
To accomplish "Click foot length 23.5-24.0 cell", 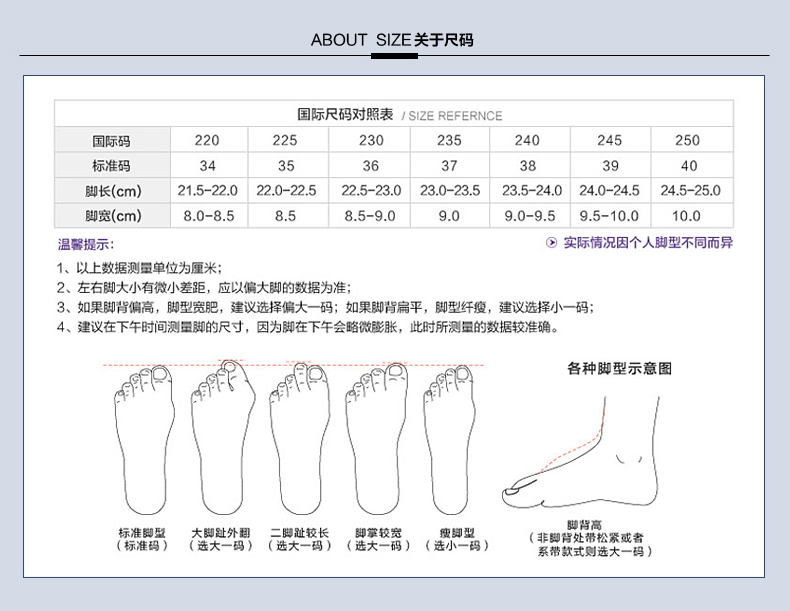I will point(531,191).
